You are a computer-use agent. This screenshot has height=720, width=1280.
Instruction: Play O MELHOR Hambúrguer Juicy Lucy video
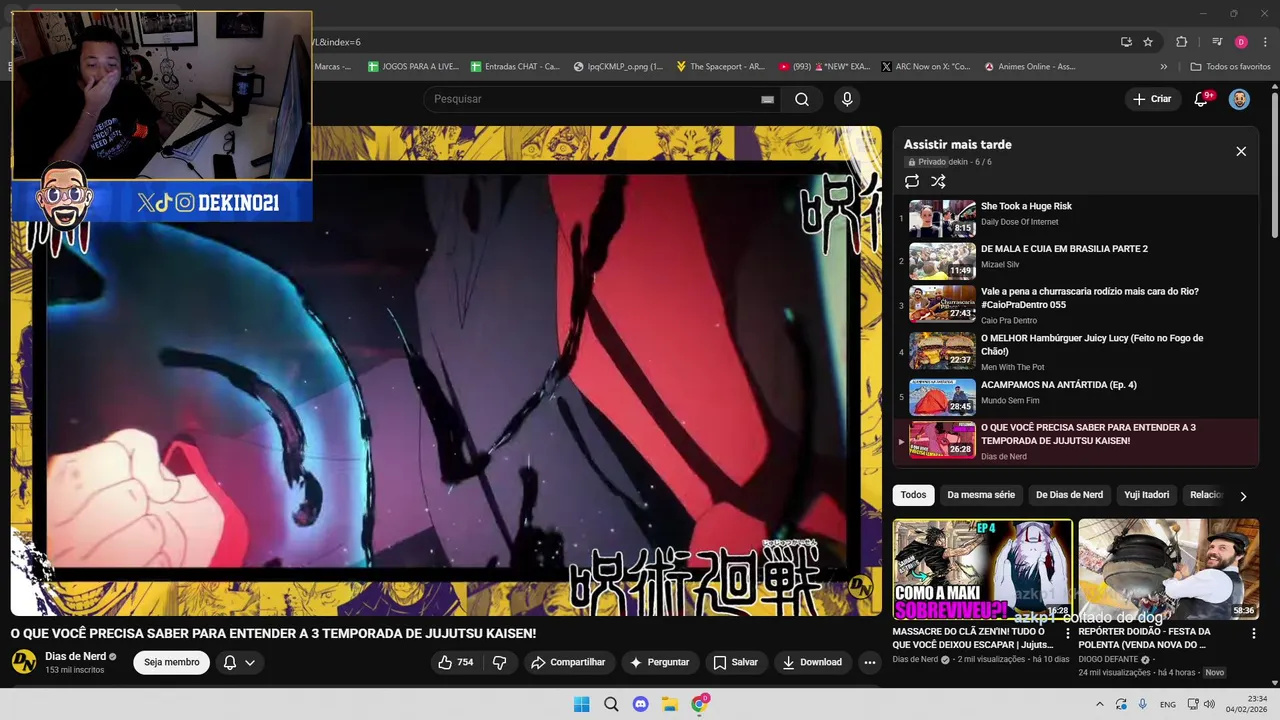click(1075, 351)
